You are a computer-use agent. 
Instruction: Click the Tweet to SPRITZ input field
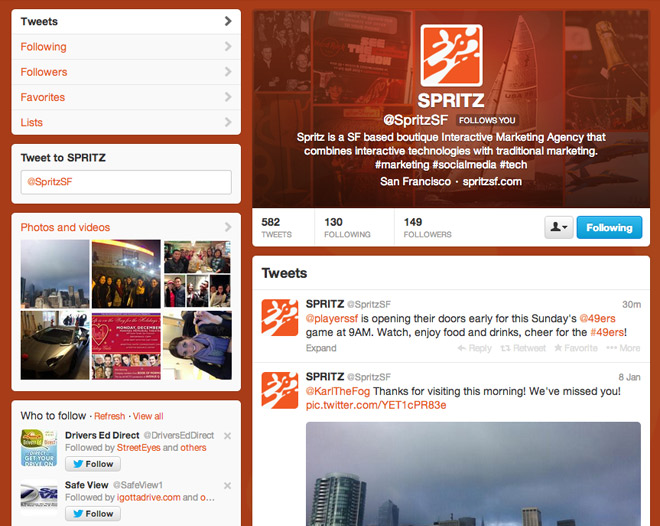click(126, 182)
